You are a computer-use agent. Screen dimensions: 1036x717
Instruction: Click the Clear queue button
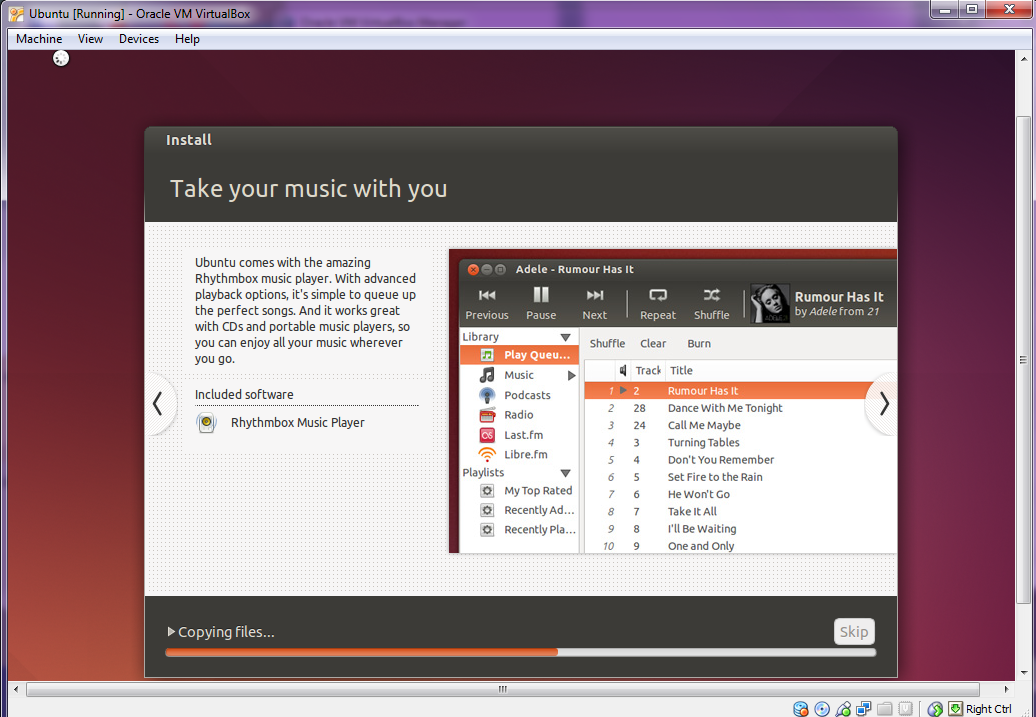point(653,344)
